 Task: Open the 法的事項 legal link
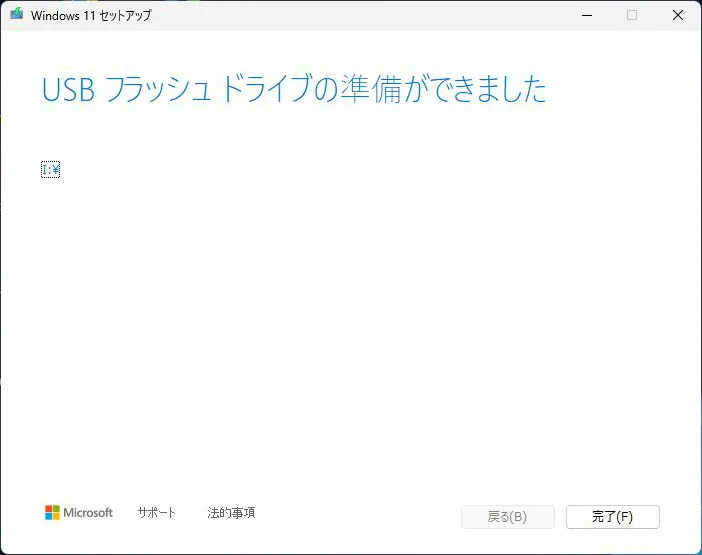tap(231, 512)
